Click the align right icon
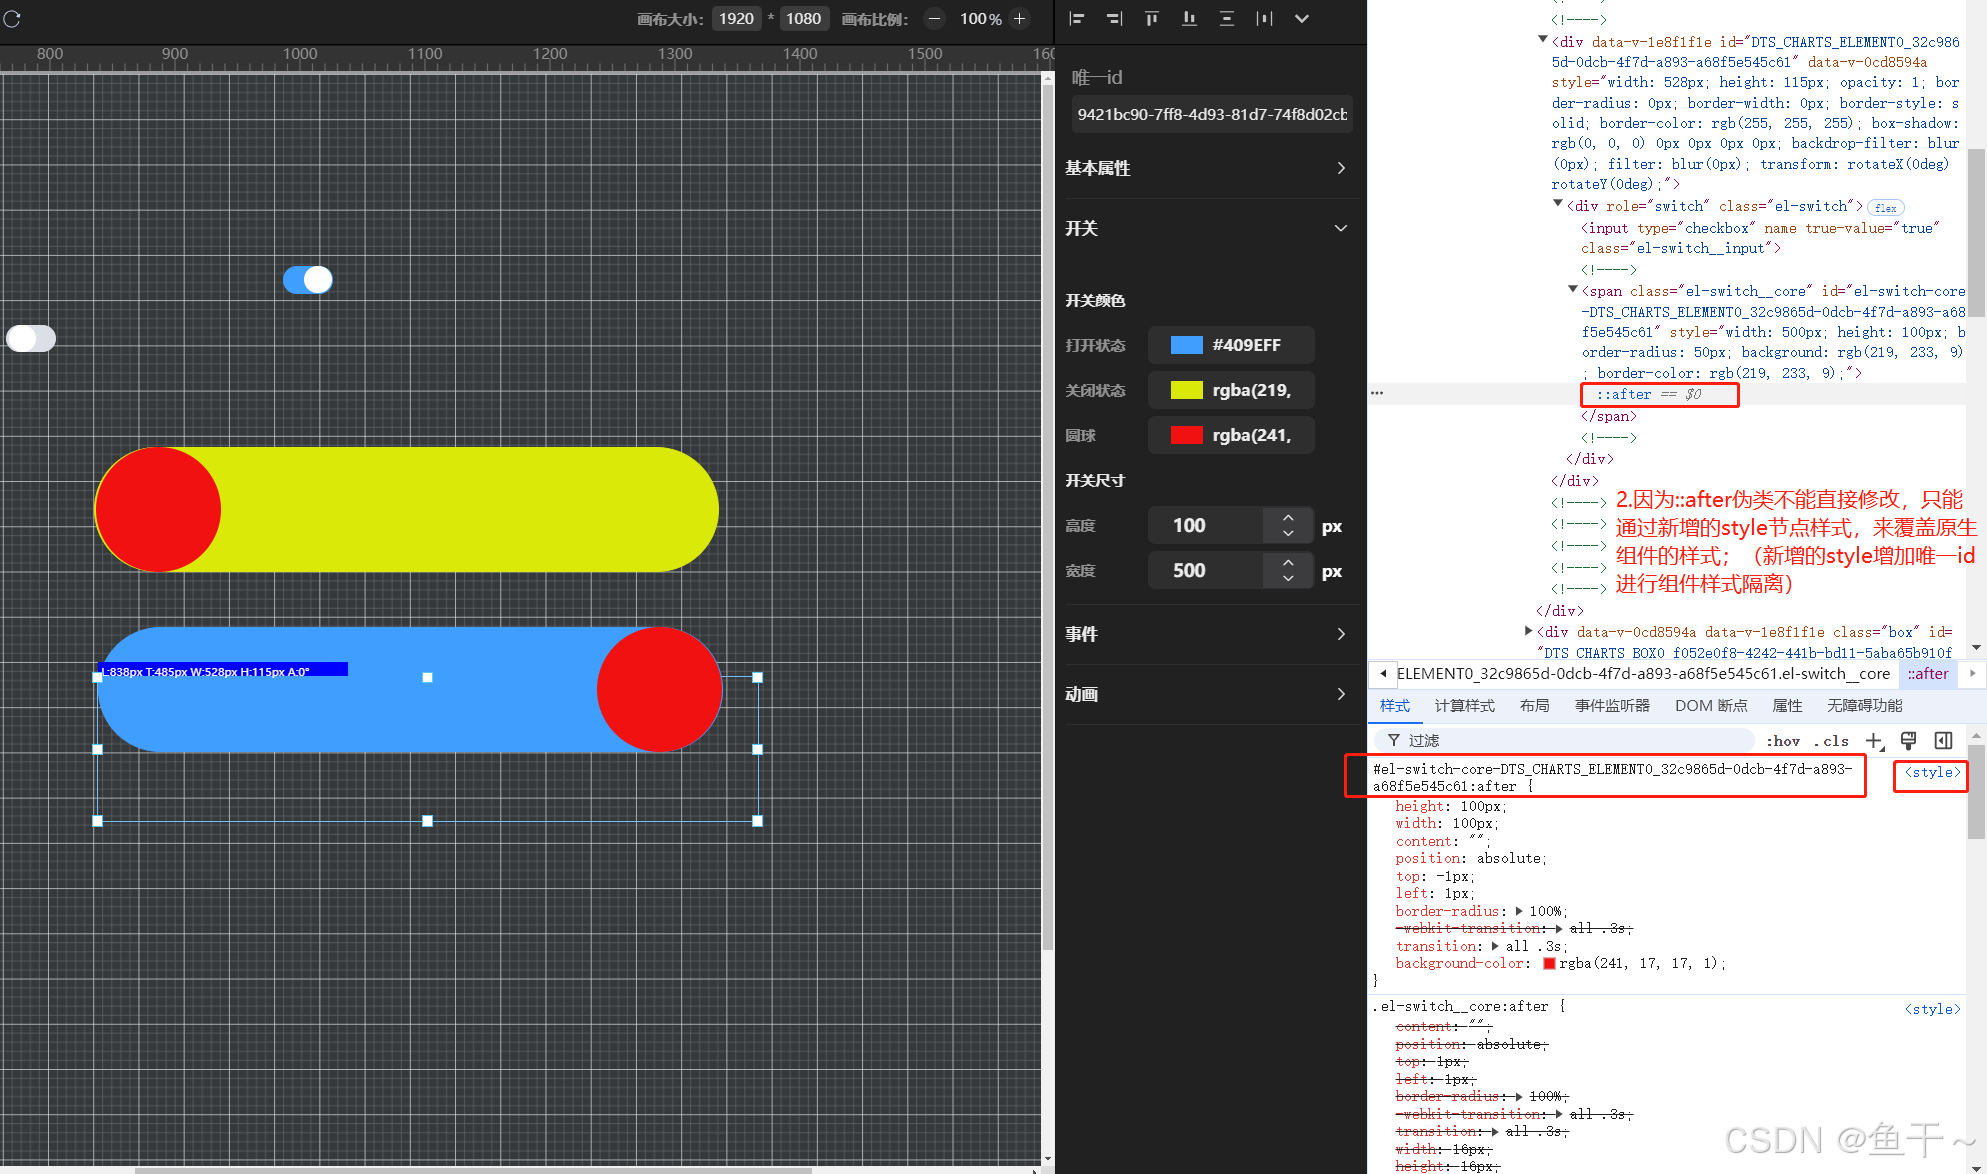This screenshot has height=1174, width=1987. pos(1114,18)
